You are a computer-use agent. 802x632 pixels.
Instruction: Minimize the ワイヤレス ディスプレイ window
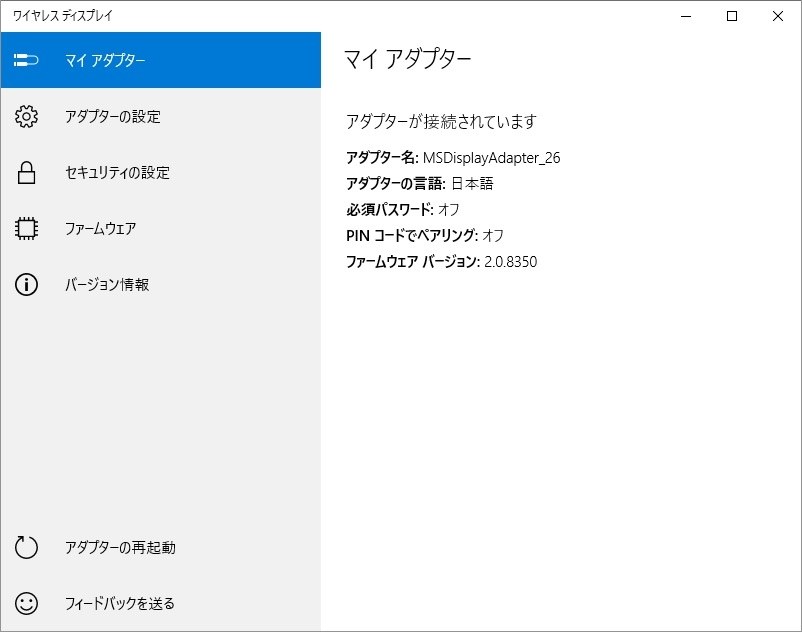[685, 16]
